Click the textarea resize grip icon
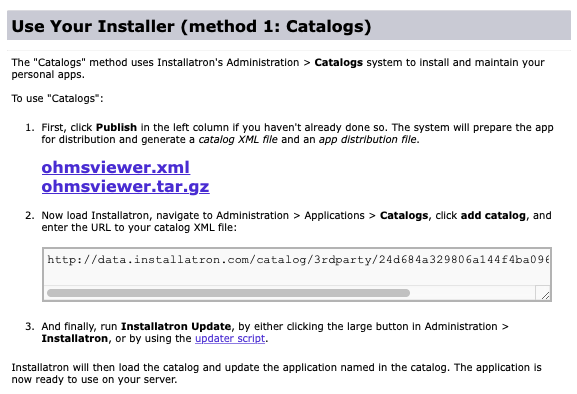Image resolution: width=577 pixels, height=394 pixels. (545, 295)
